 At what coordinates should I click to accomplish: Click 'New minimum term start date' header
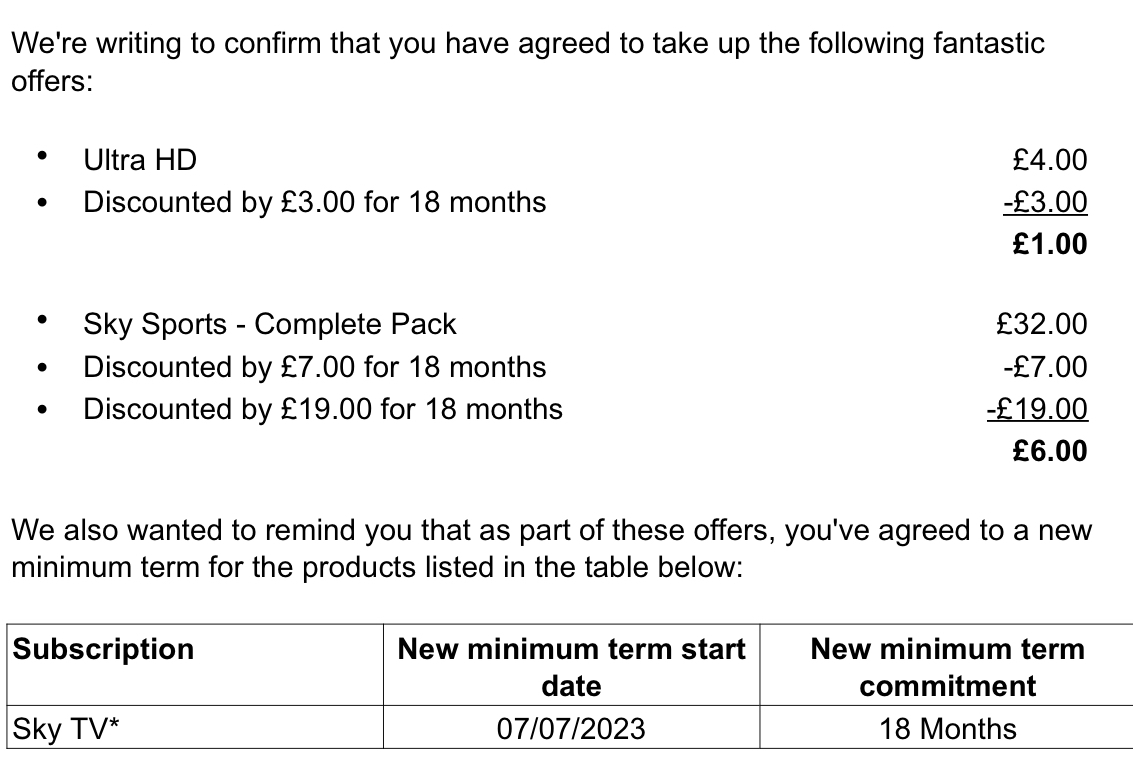[x=572, y=667]
